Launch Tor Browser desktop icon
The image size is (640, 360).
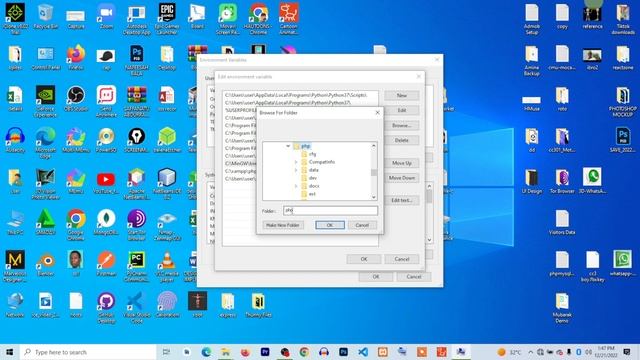pos(562,180)
